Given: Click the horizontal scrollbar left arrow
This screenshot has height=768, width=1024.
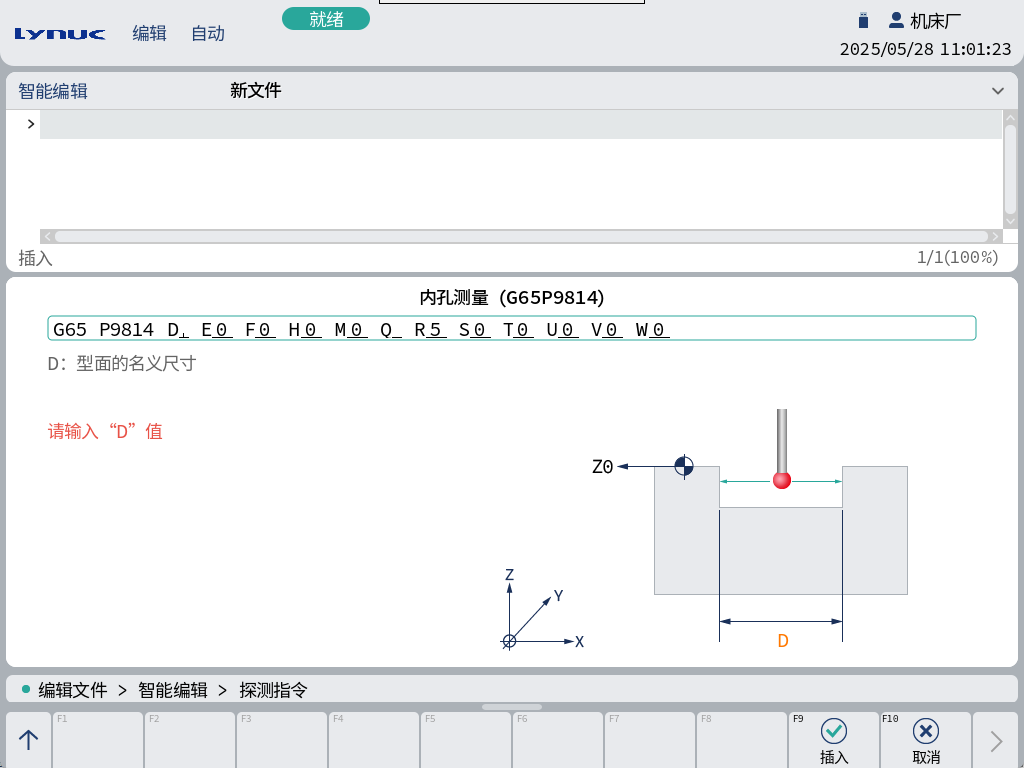Looking at the screenshot, I should pos(47,236).
